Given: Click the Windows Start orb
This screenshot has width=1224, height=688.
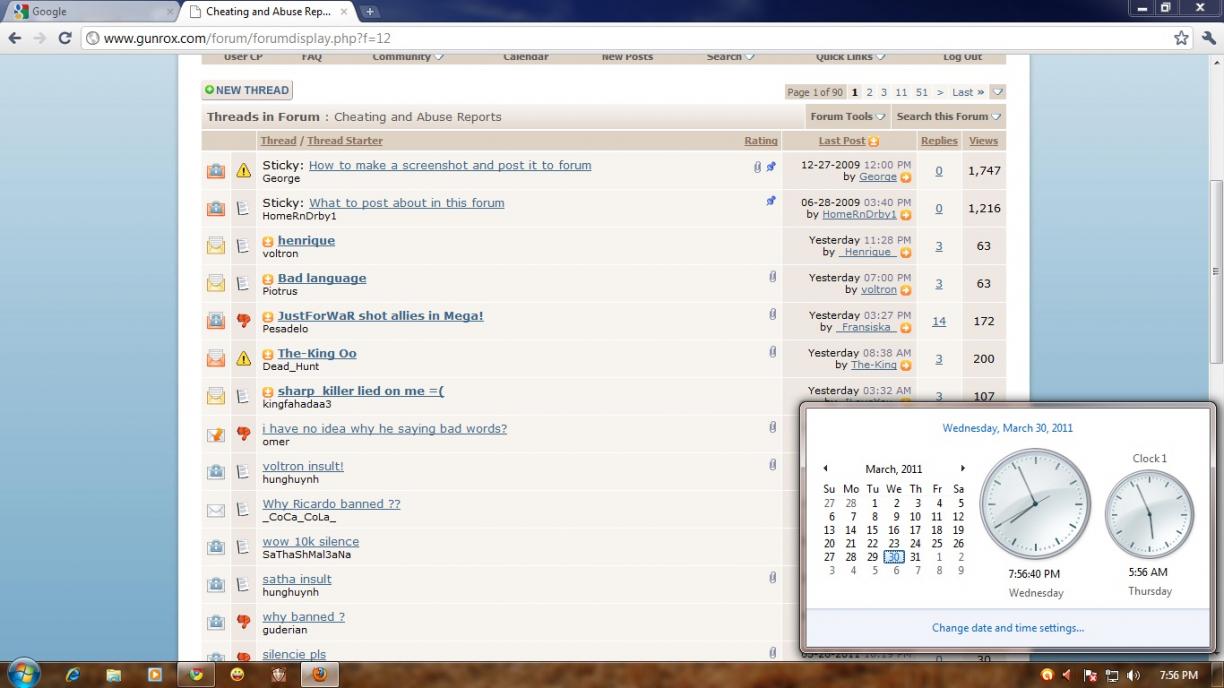Looking at the screenshot, I should [23, 674].
